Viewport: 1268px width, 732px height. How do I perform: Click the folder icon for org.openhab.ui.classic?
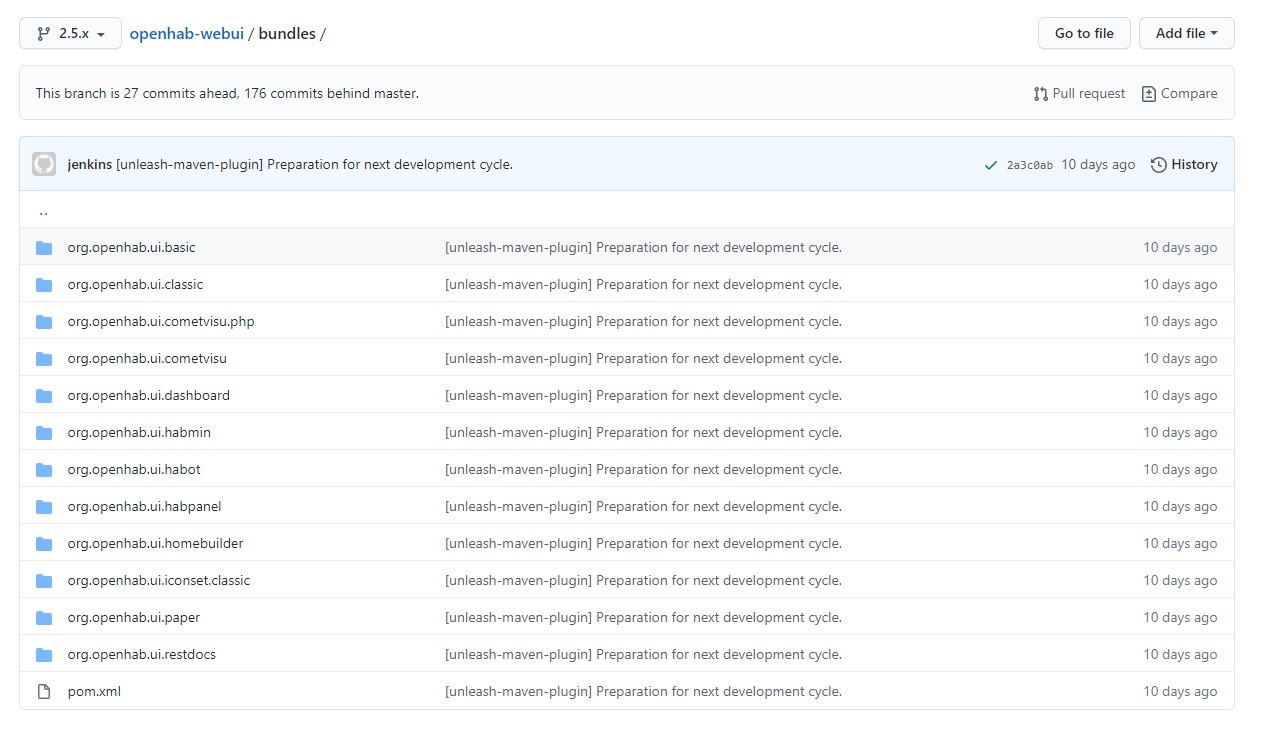point(44,284)
